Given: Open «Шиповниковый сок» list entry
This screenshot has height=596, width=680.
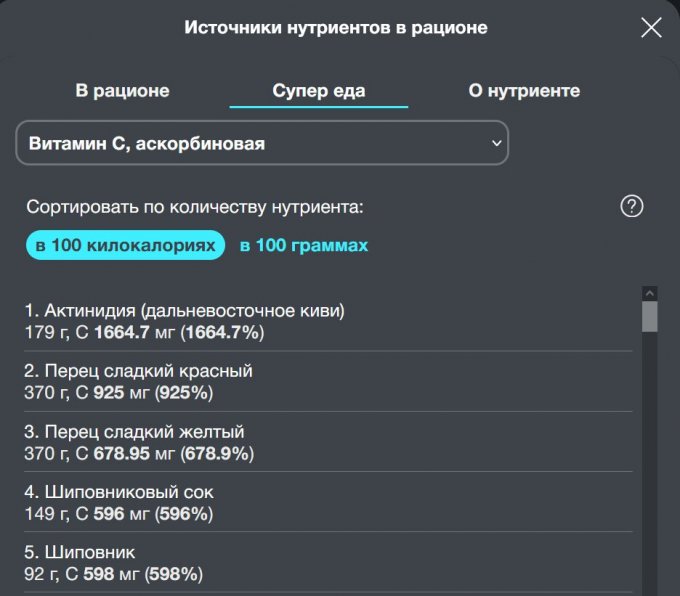Looking at the screenshot, I should point(119,492).
